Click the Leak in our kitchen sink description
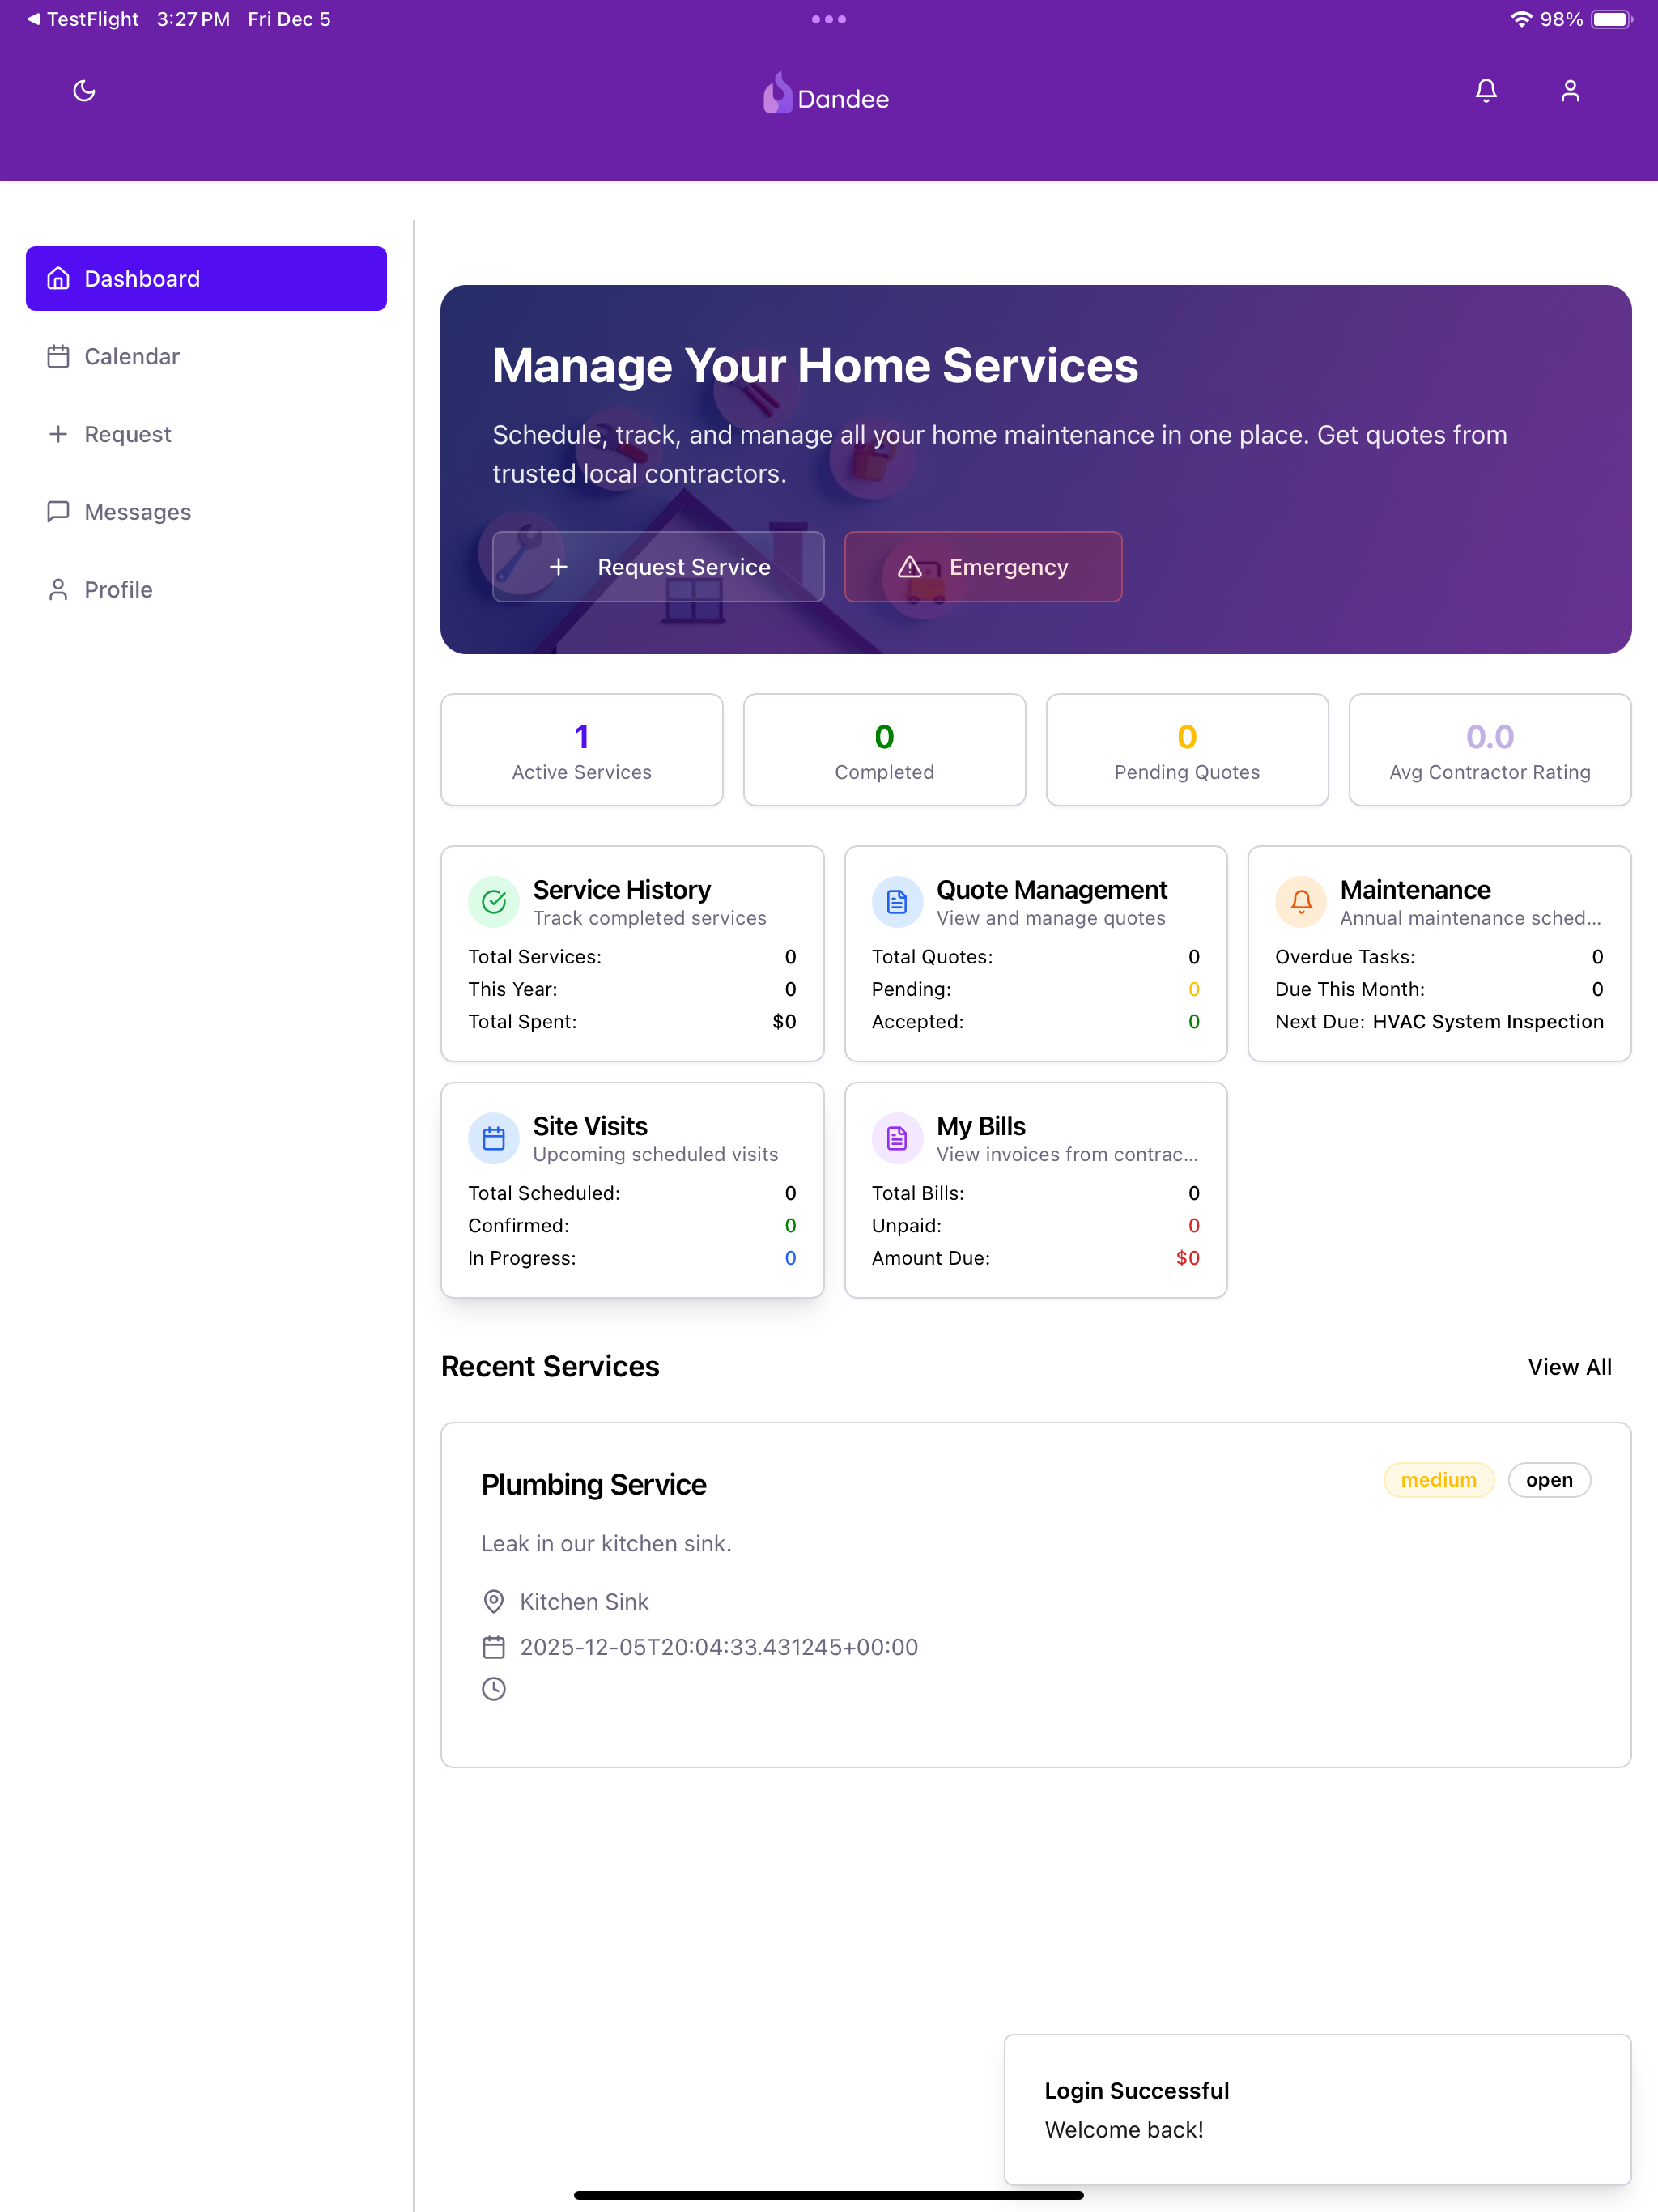 click(606, 1544)
